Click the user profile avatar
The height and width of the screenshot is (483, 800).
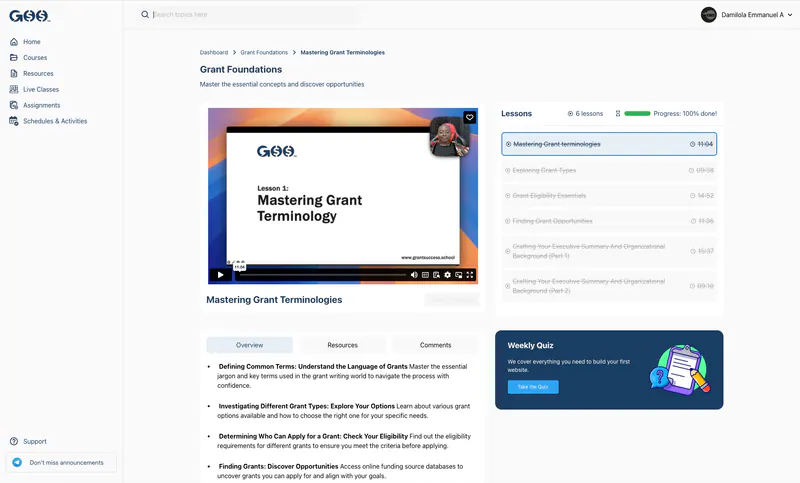[708, 15]
